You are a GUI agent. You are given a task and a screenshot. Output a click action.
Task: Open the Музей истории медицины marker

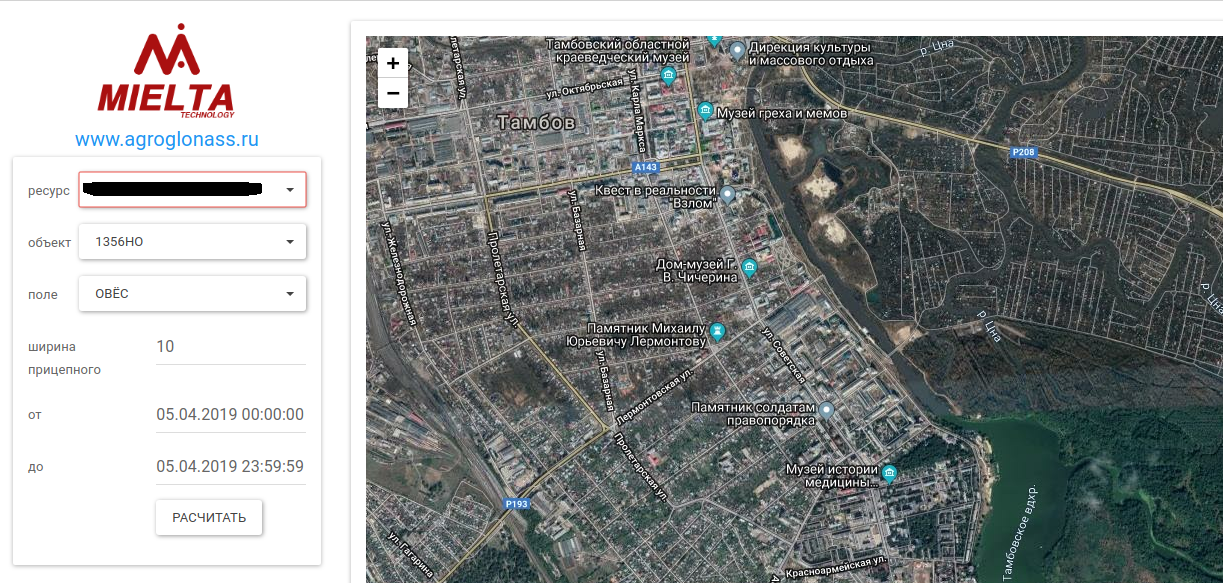(888, 473)
